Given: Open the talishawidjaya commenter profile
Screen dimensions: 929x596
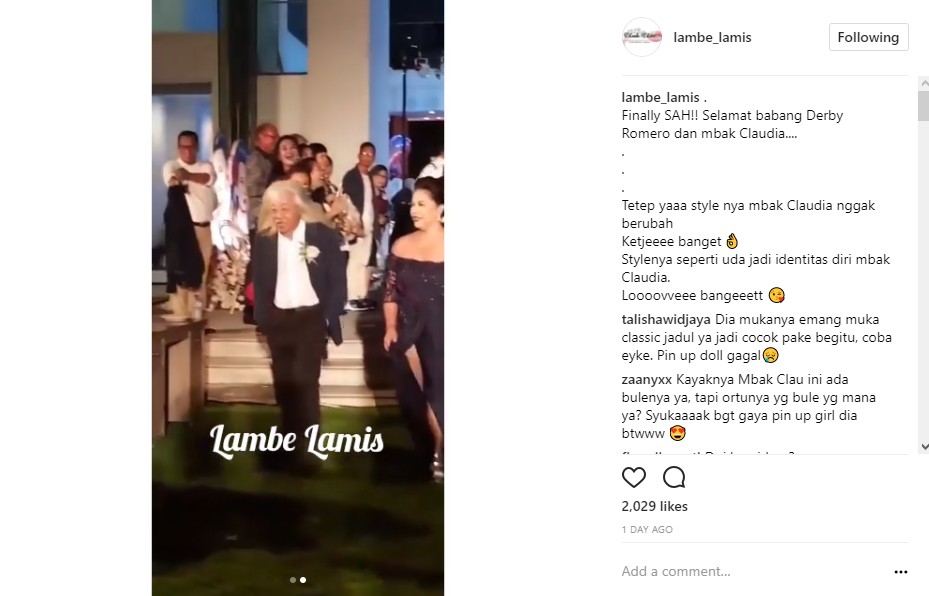Looking at the screenshot, I should coord(666,319).
